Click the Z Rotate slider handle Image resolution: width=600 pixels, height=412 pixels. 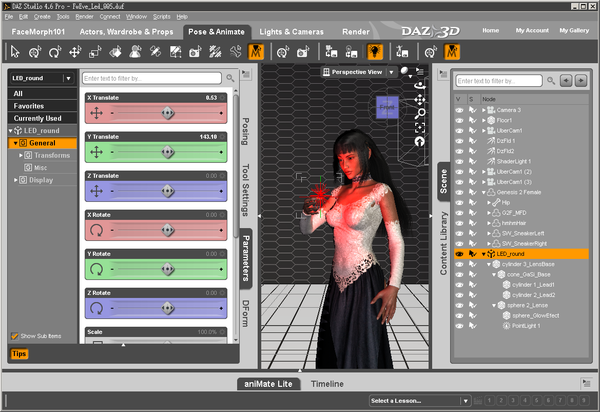point(168,308)
